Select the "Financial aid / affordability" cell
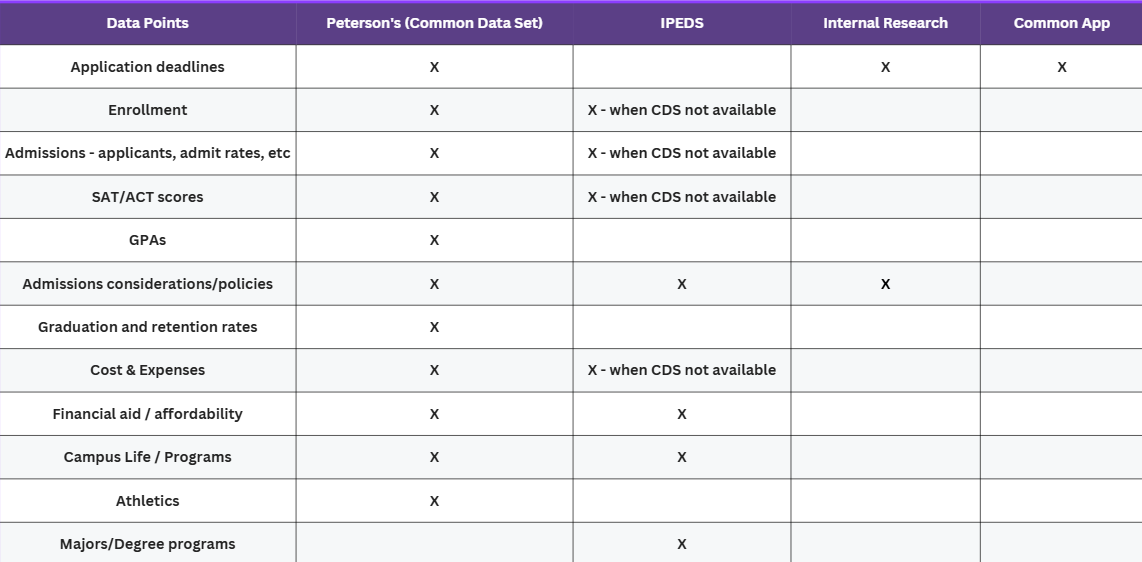The height and width of the screenshot is (562, 1142). pos(147,414)
